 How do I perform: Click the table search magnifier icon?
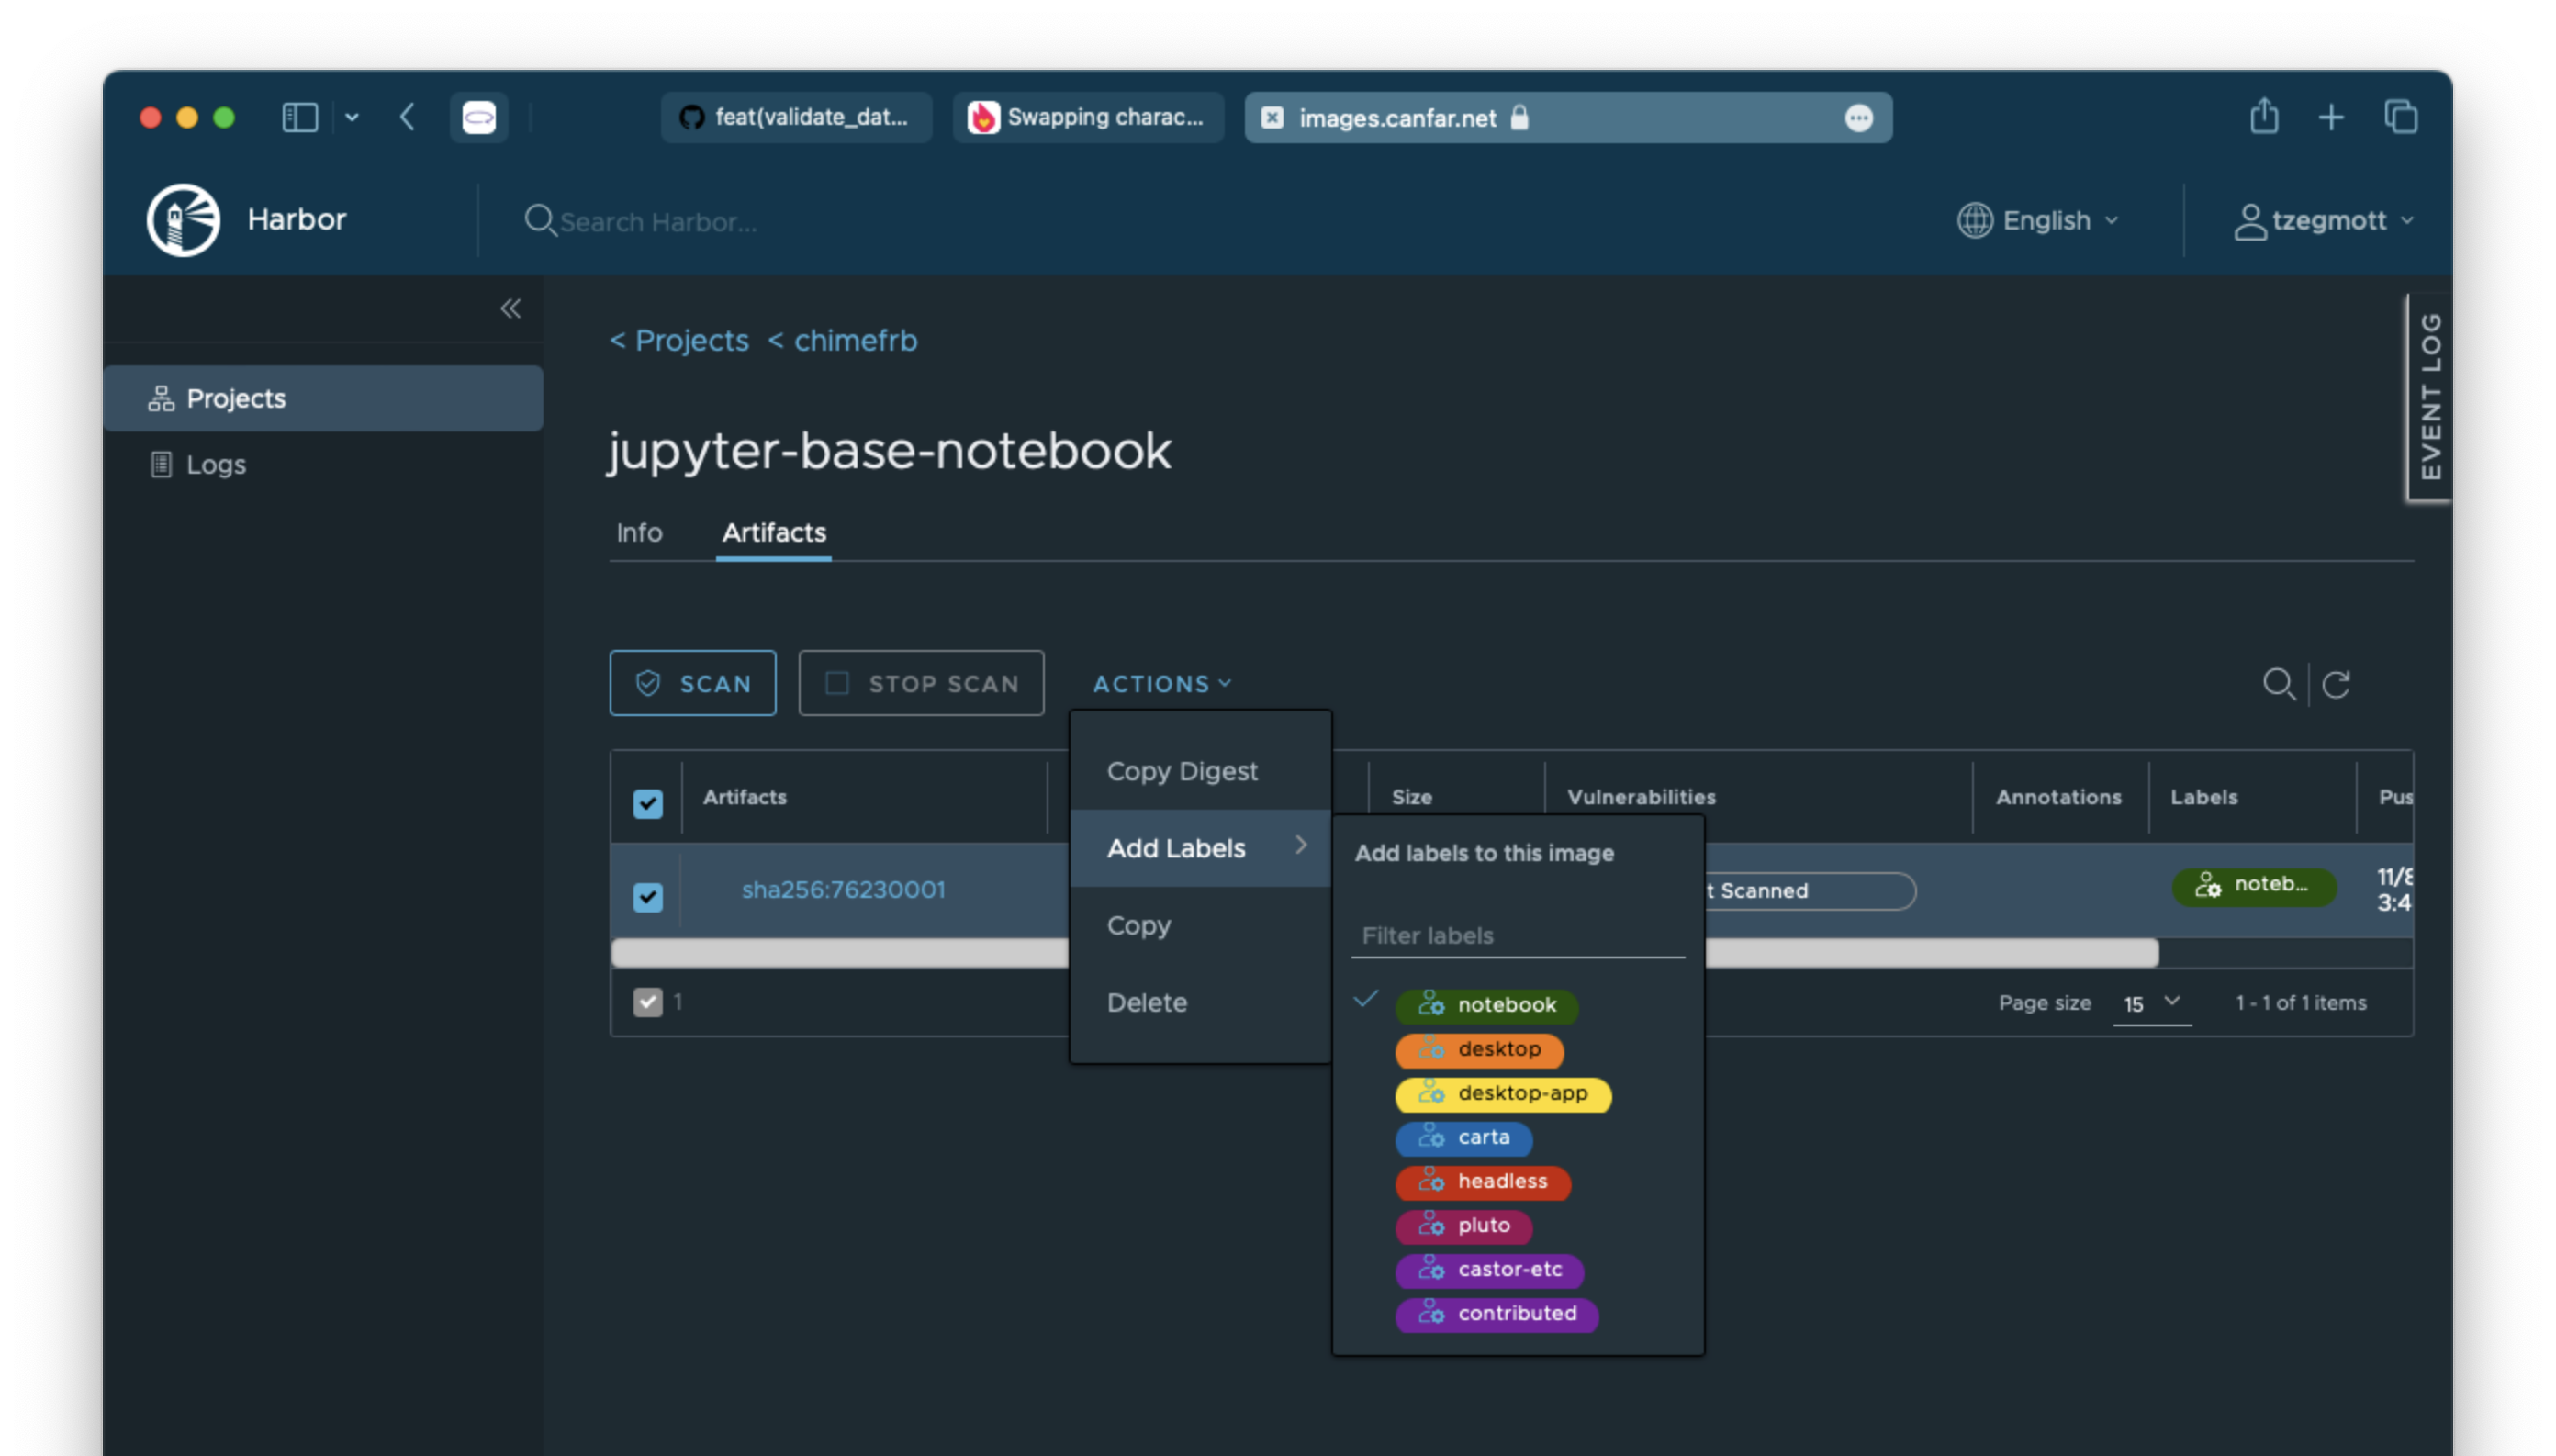click(2279, 684)
